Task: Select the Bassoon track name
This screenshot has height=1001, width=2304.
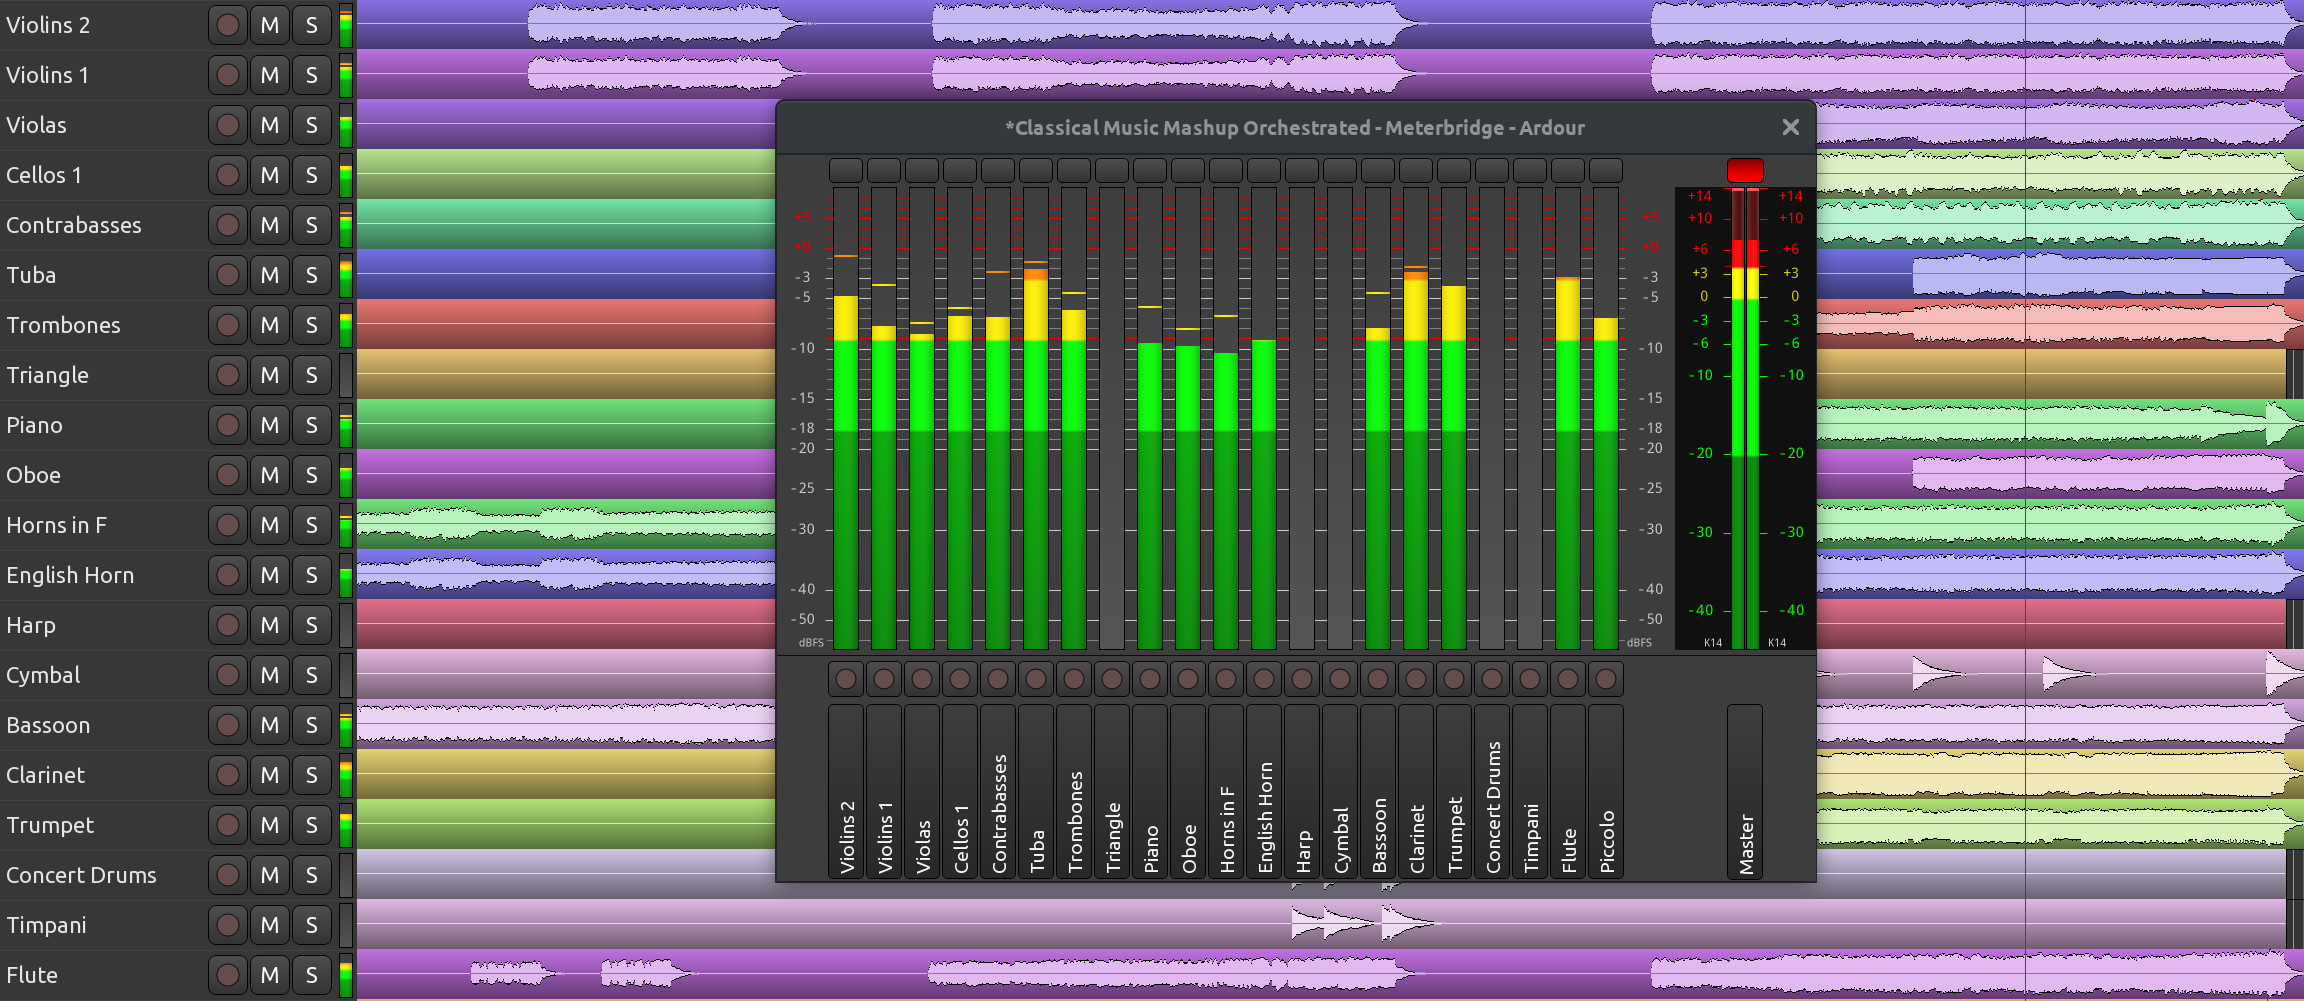Action: pos(48,725)
